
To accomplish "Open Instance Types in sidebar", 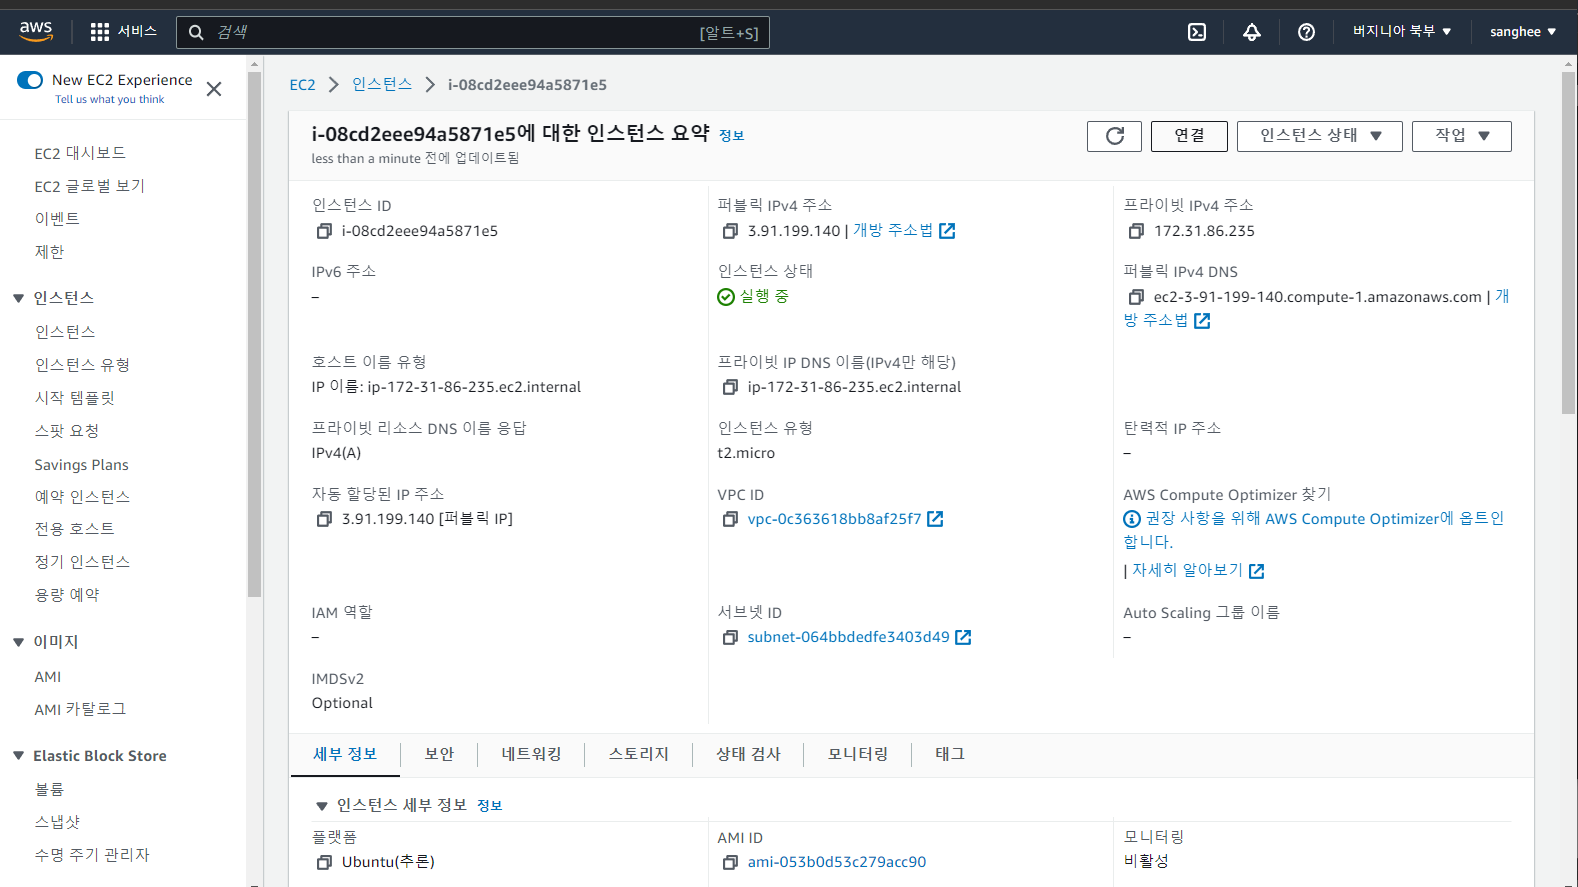I will (x=82, y=365).
